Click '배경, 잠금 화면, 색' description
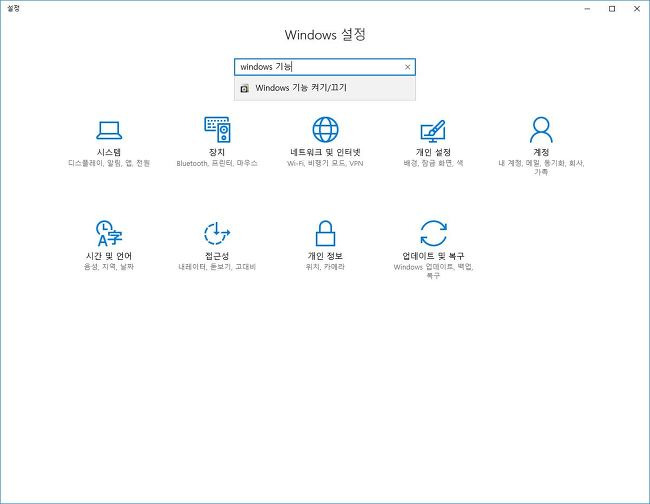 pyautogui.click(x=433, y=163)
